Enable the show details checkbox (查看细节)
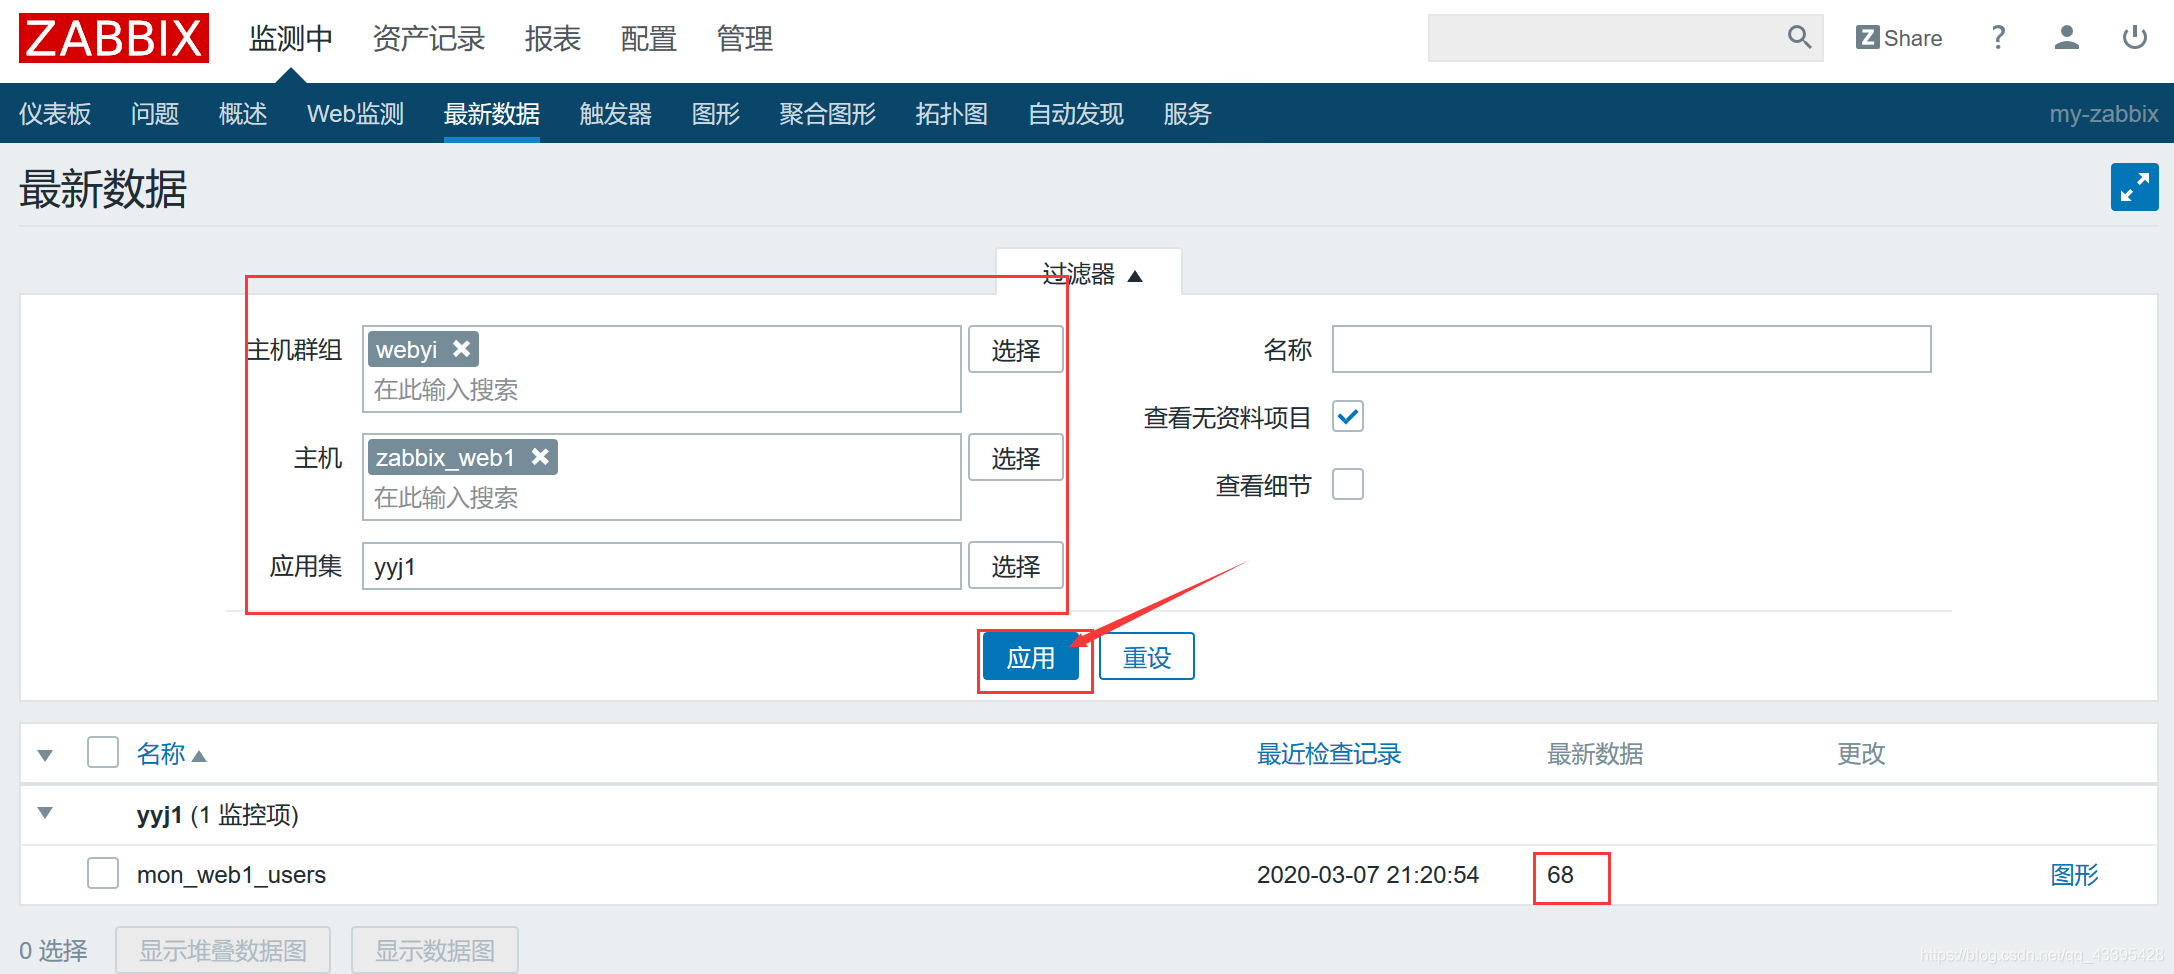 pyautogui.click(x=1348, y=484)
